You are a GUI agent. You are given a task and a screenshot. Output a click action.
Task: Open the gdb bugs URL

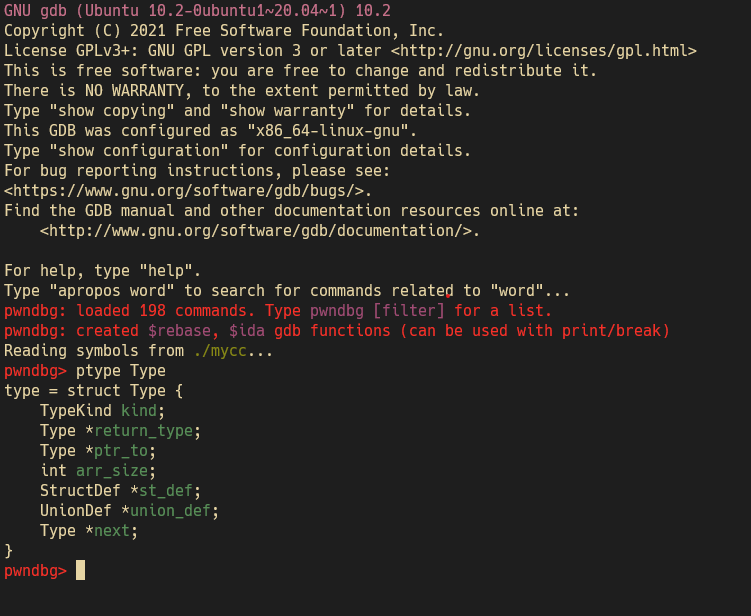(x=184, y=191)
